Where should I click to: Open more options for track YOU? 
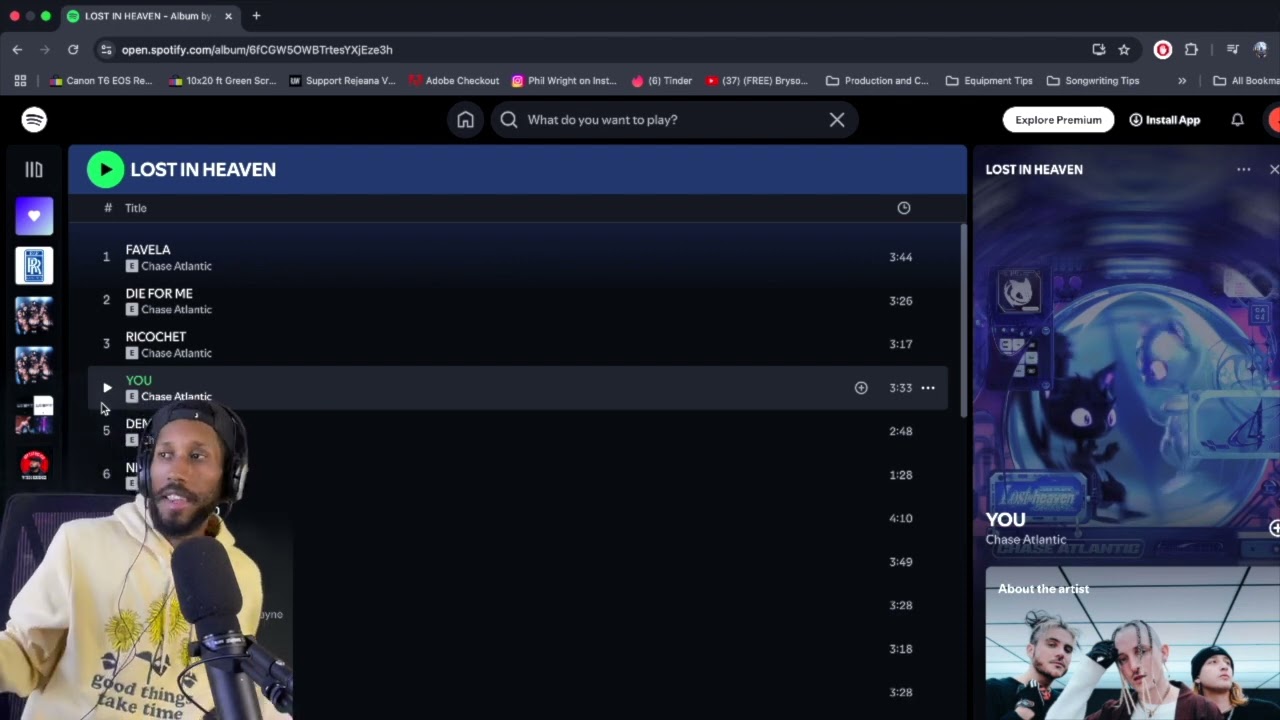click(928, 388)
